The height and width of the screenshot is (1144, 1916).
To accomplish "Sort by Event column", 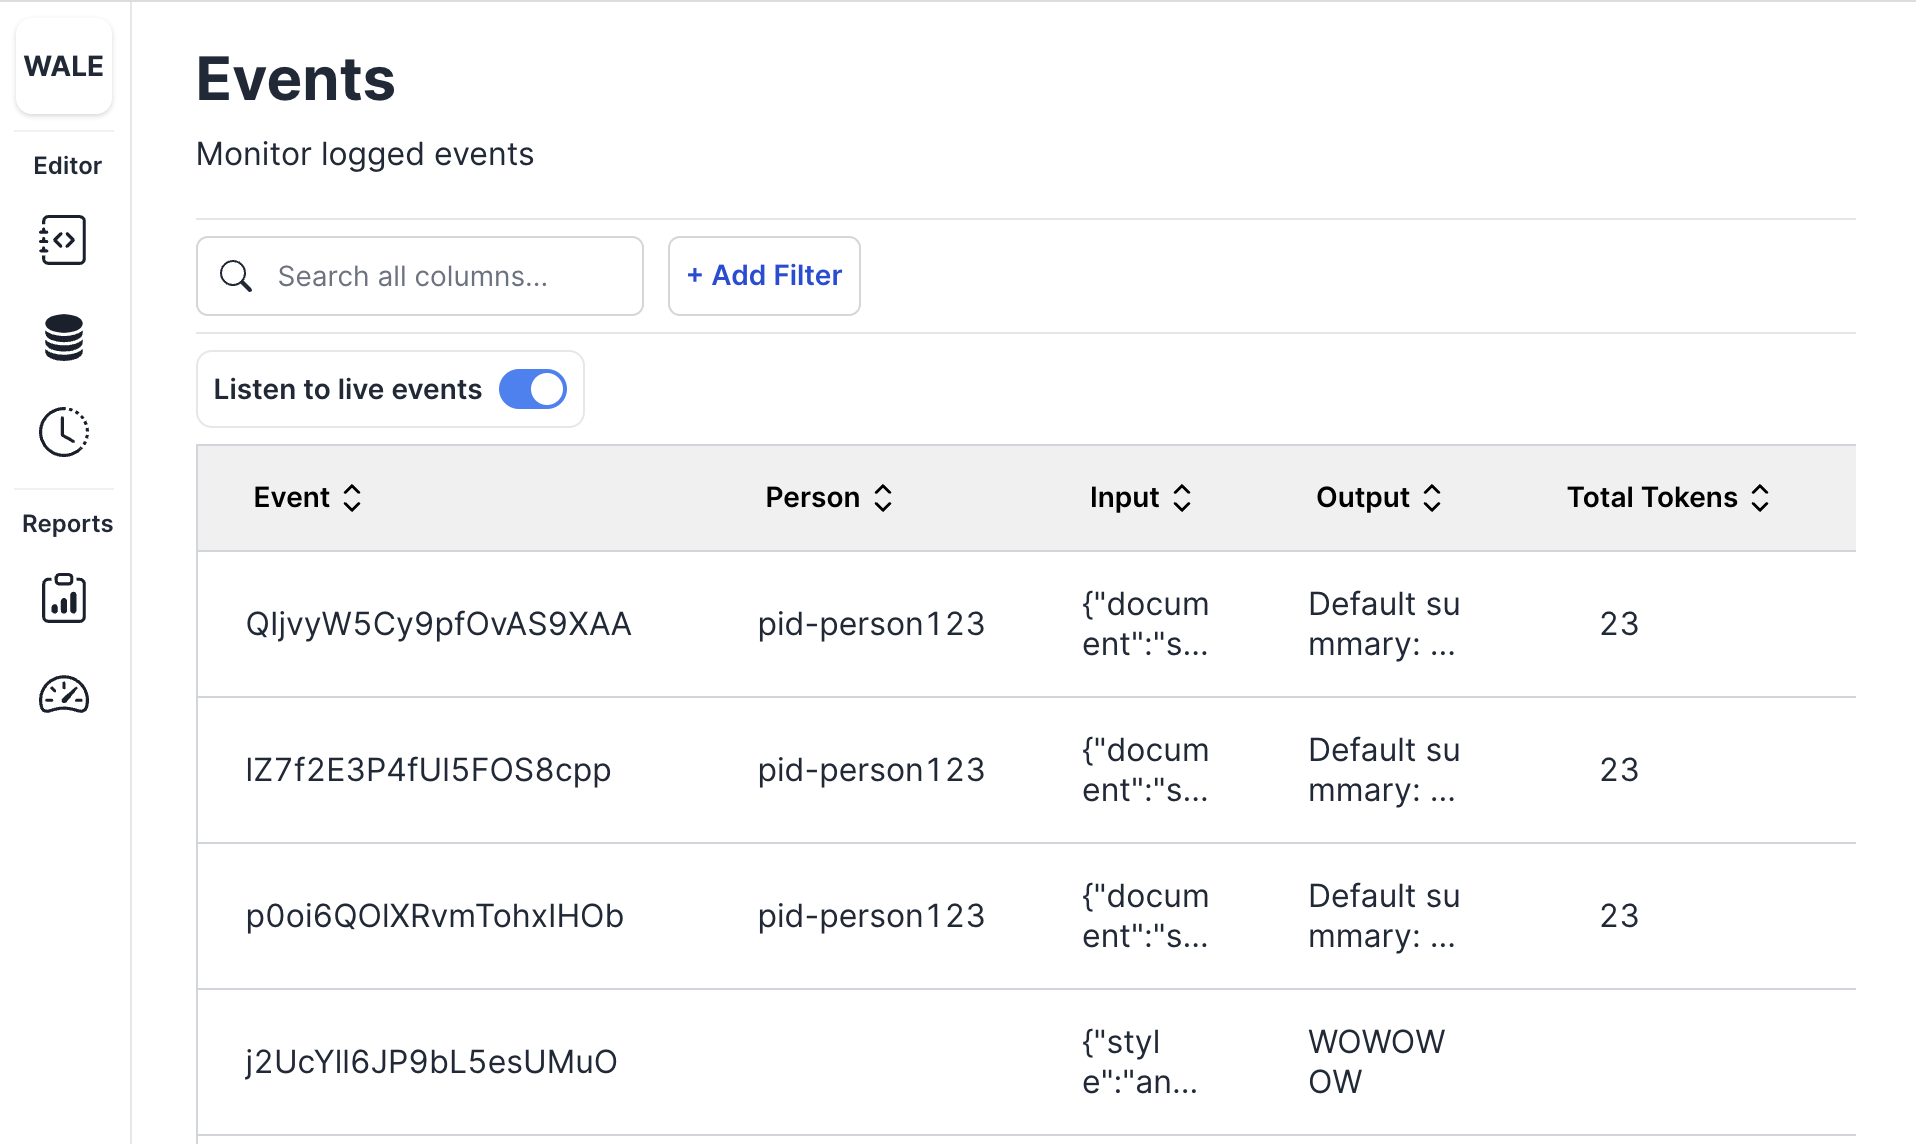I will pyautogui.click(x=308, y=497).
